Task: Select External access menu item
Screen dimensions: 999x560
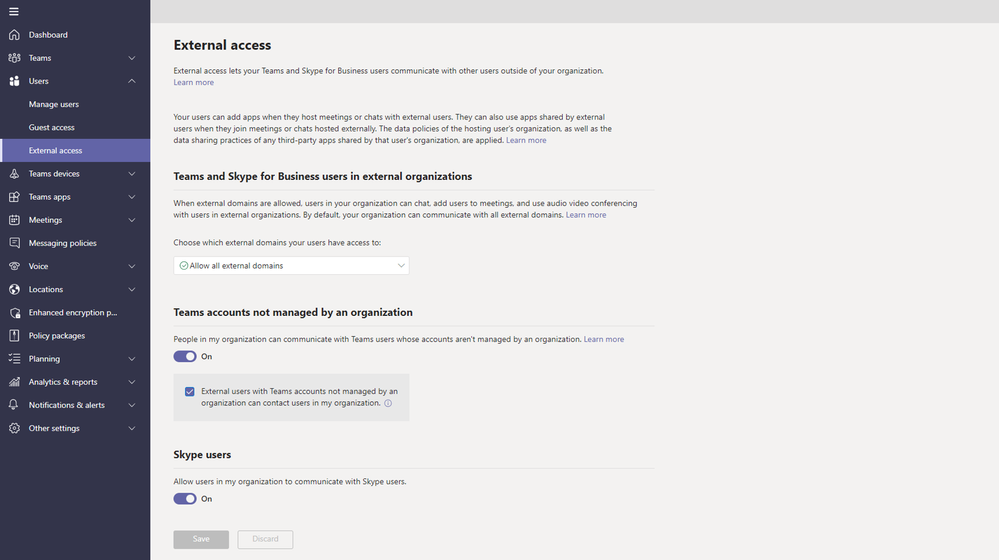Action: click(75, 150)
